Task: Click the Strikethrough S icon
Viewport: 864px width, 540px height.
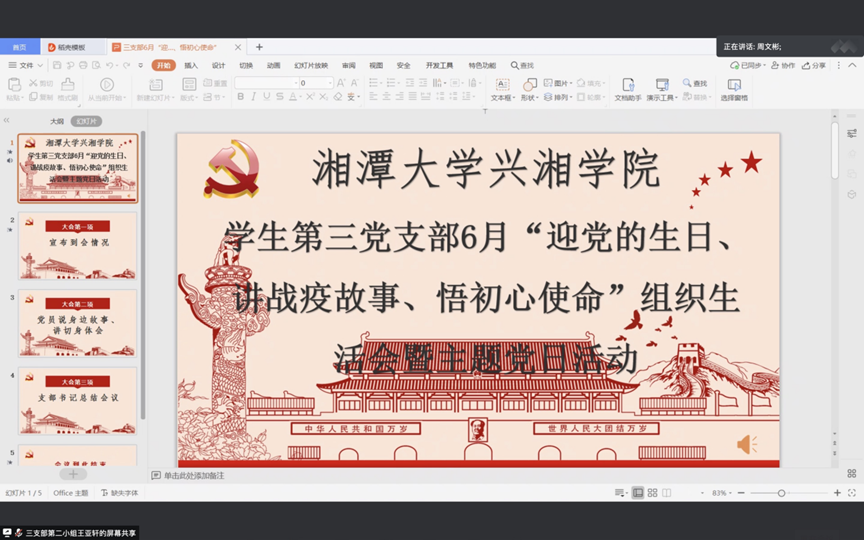Action: click(x=280, y=97)
